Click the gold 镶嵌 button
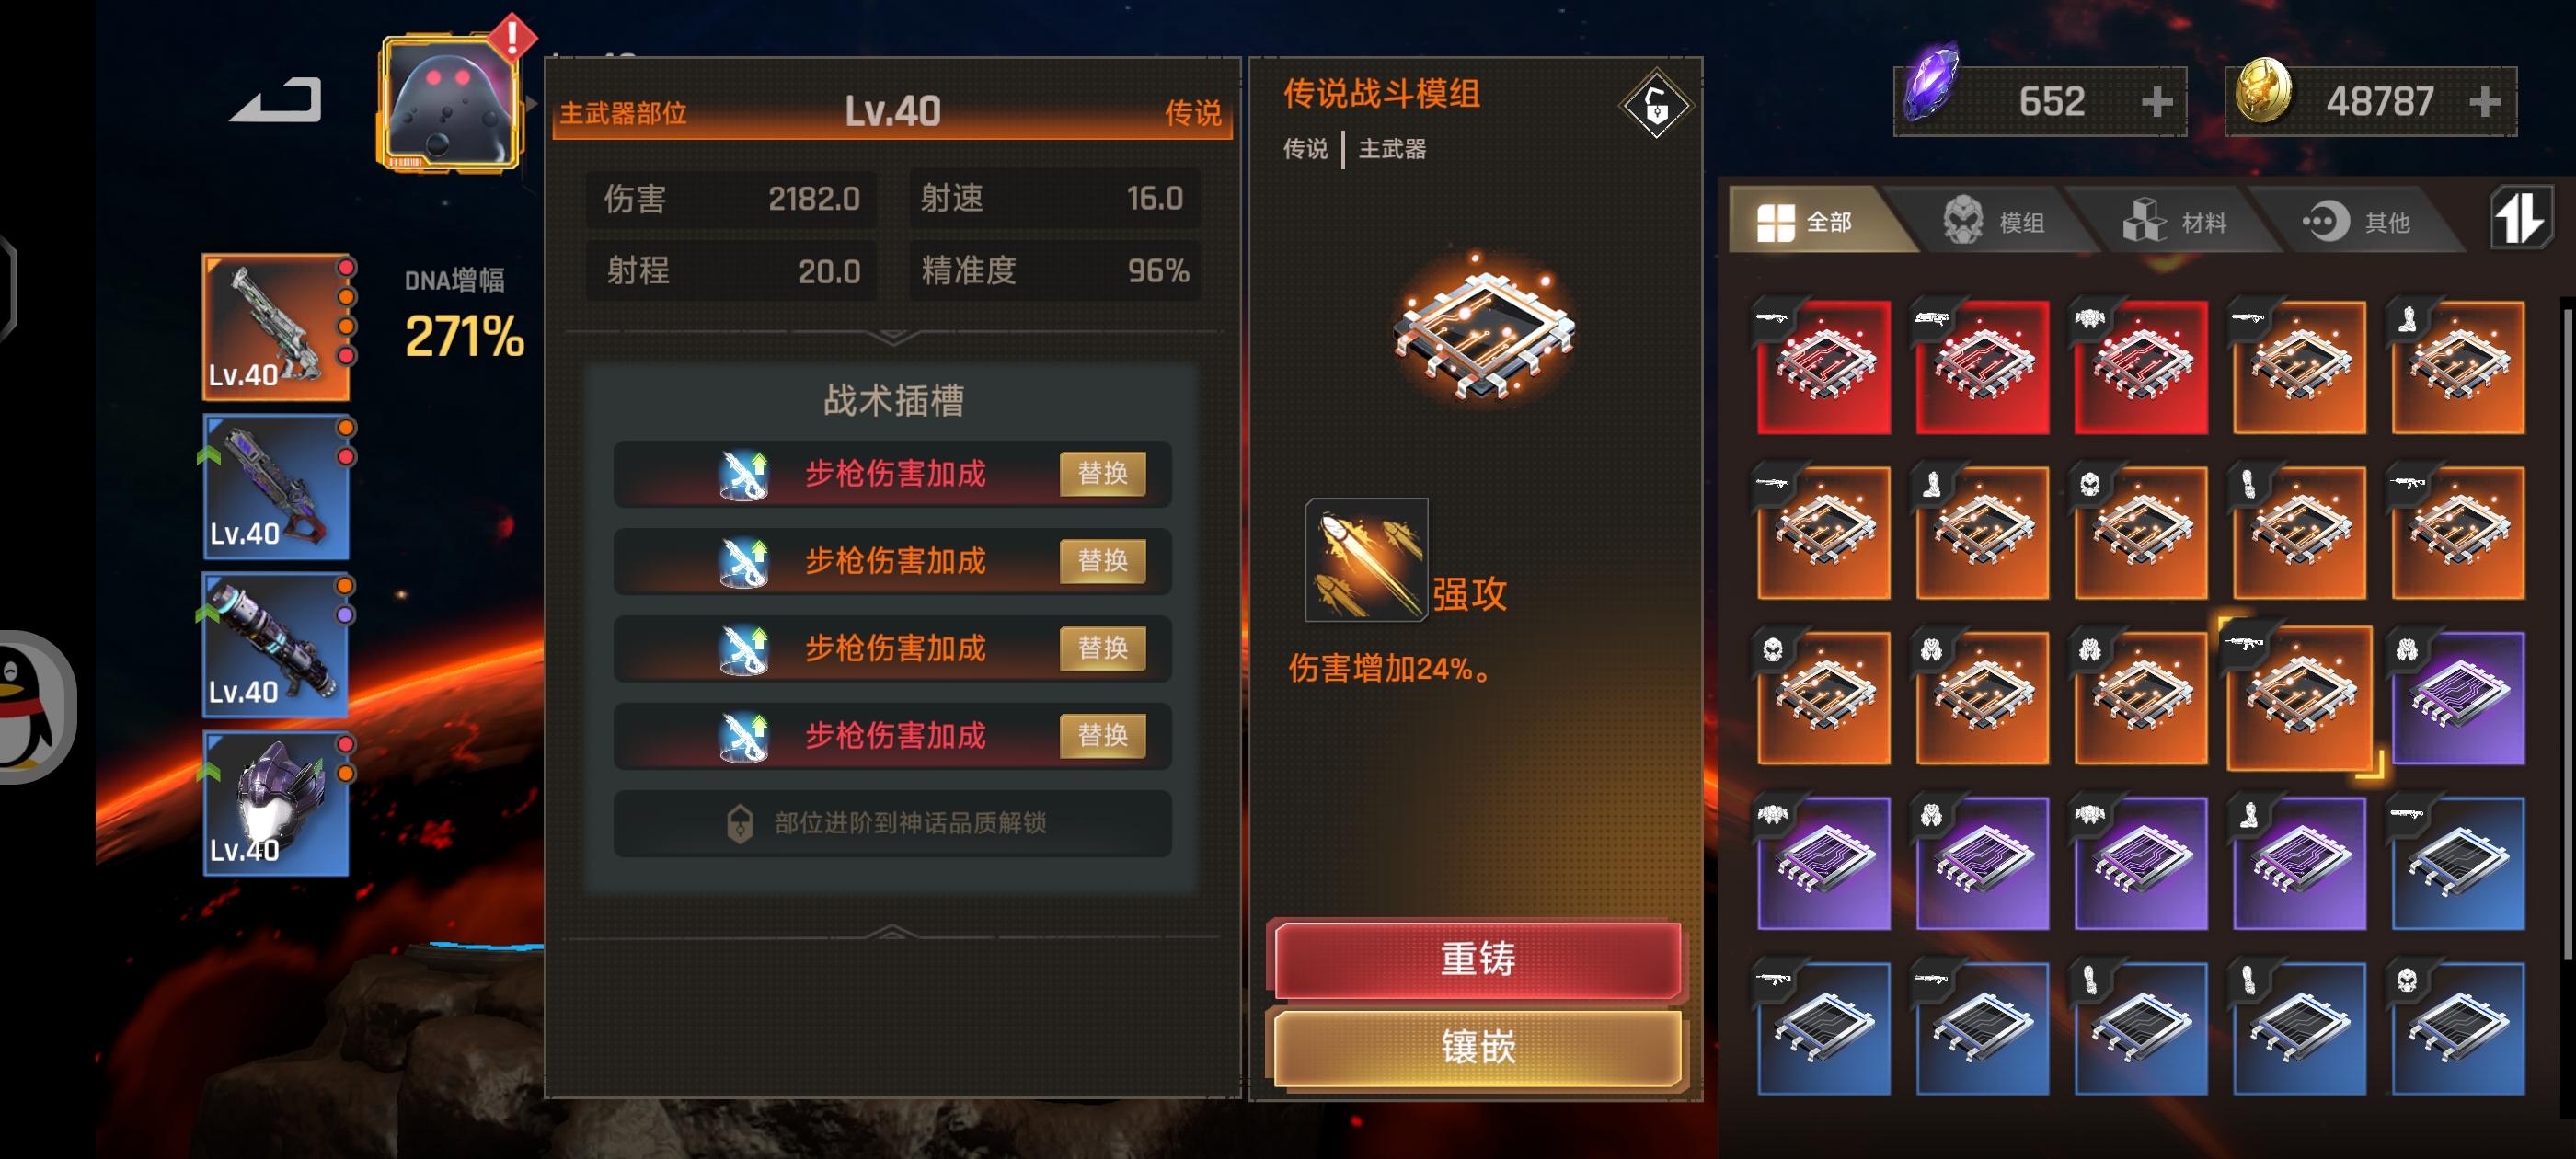2576x1159 pixels. [1478, 1048]
